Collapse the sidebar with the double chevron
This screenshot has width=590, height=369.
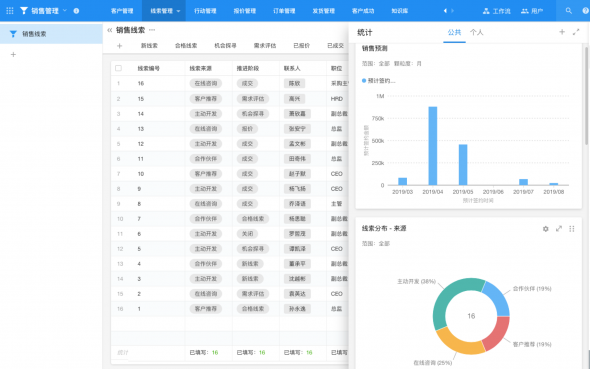click(x=109, y=30)
